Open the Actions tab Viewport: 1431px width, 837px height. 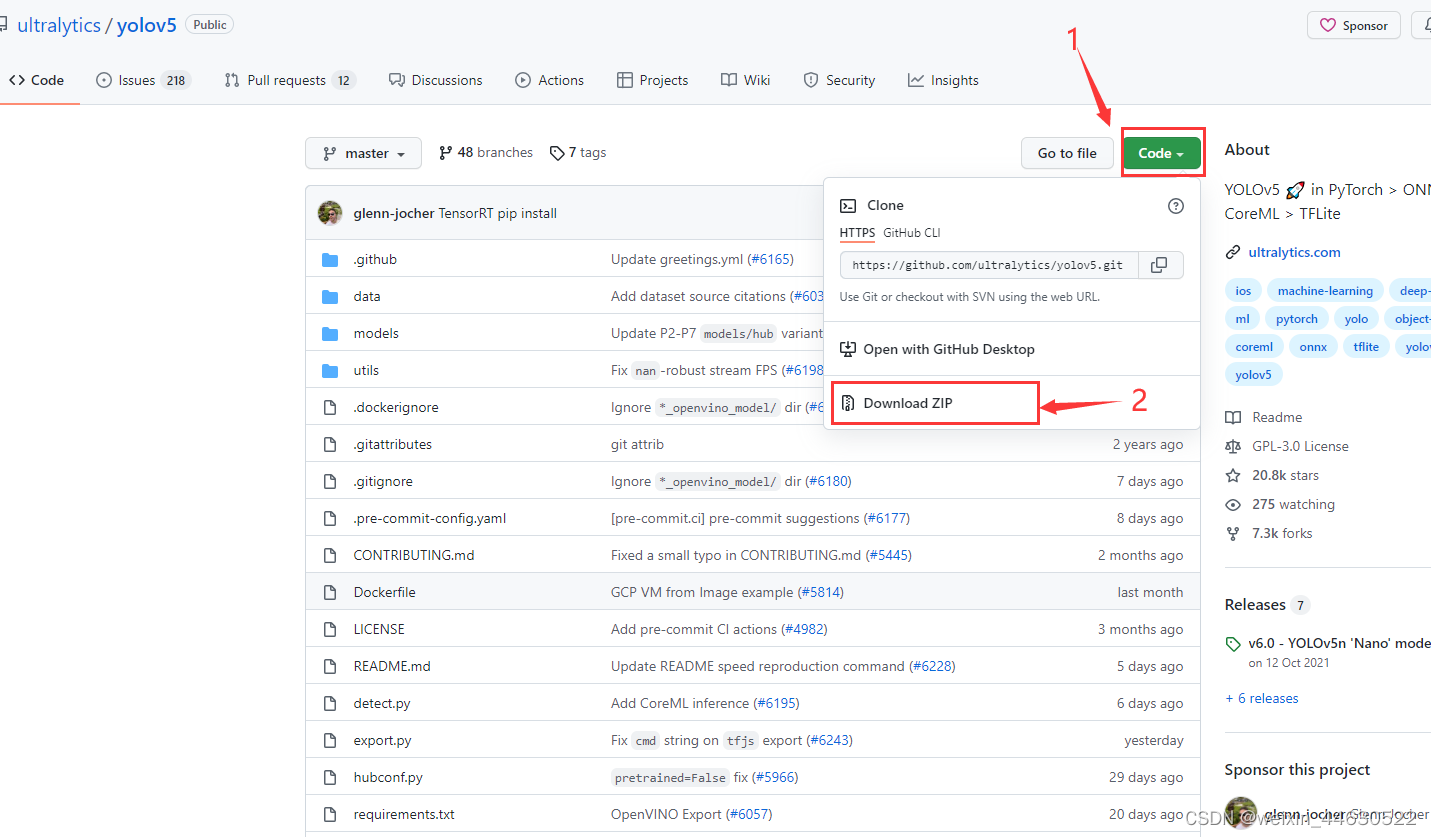point(550,80)
